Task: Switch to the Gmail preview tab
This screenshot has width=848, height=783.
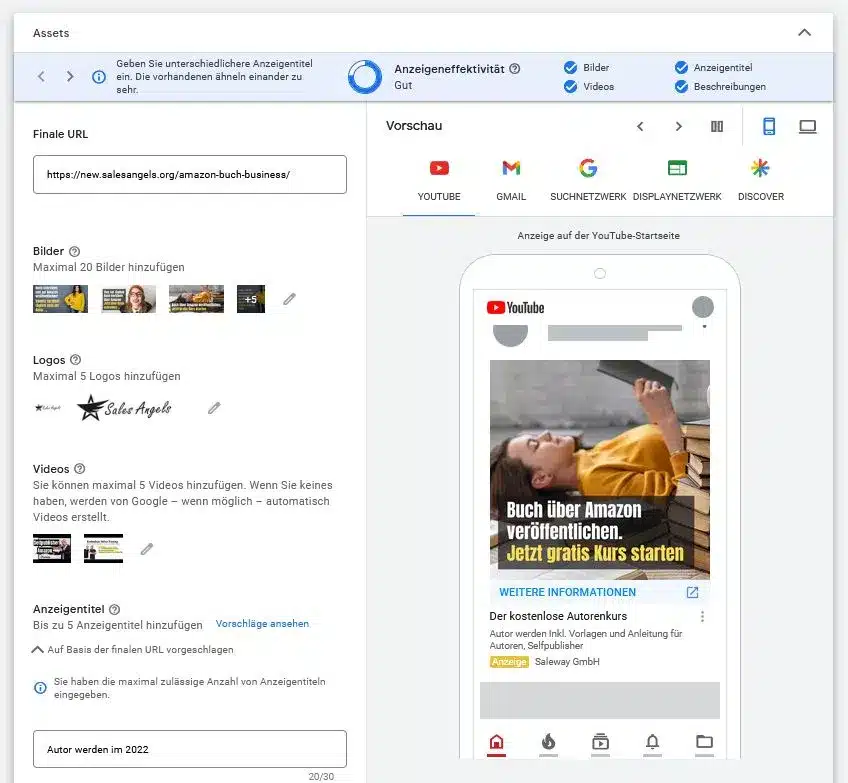Action: pyautogui.click(x=511, y=181)
